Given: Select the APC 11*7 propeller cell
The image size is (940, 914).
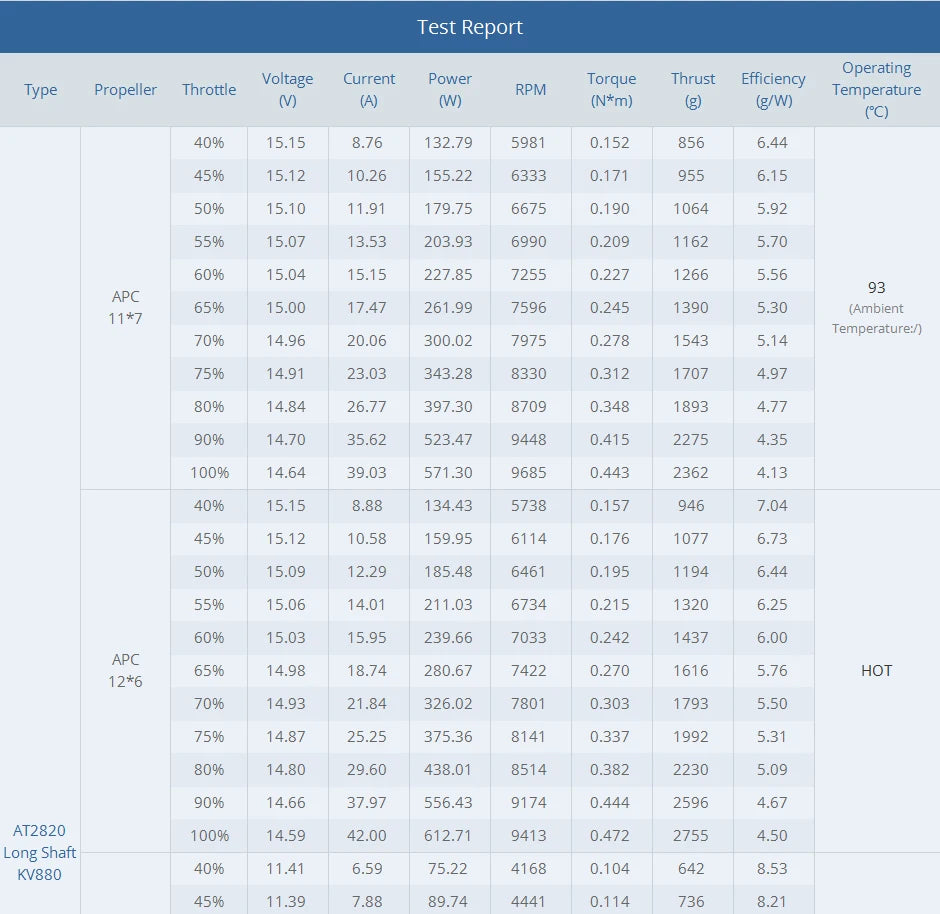Looking at the screenshot, I should pyautogui.click(x=126, y=307).
